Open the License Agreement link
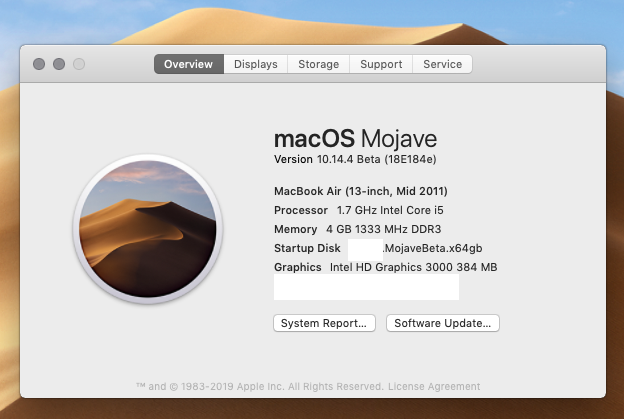This screenshot has height=419, width=624. (x=434, y=386)
